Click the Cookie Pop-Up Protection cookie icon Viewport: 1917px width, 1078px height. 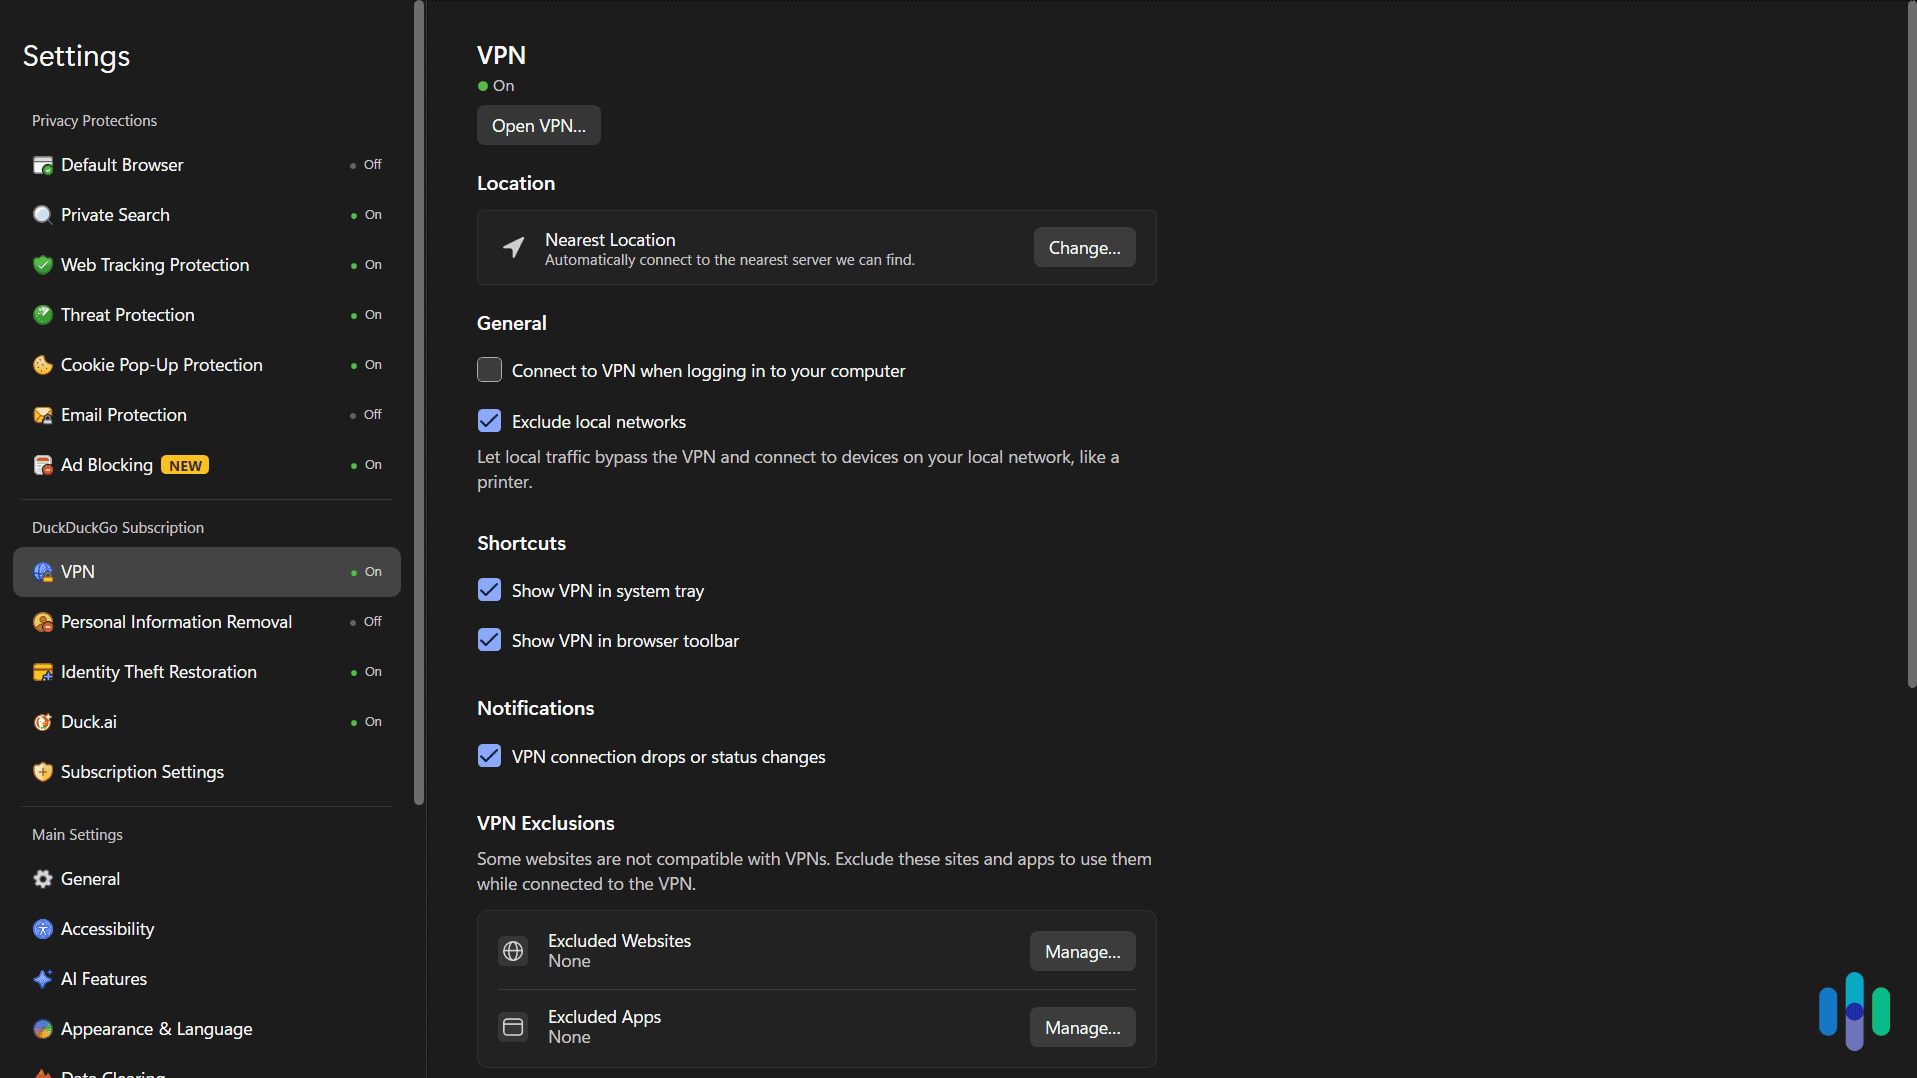pyautogui.click(x=43, y=365)
